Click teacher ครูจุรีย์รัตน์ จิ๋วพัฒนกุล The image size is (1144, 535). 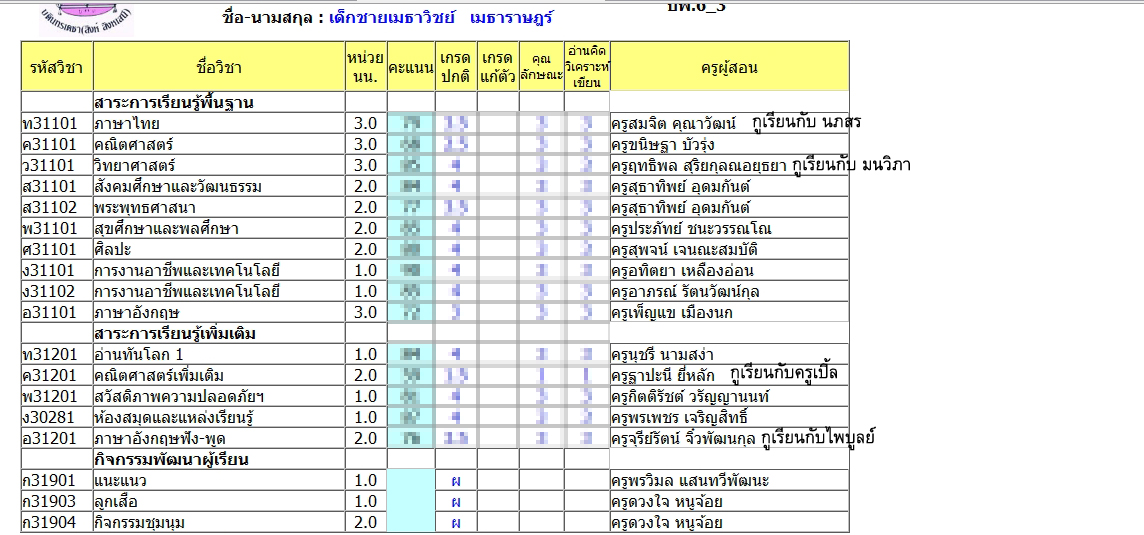(x=684, y=439)
